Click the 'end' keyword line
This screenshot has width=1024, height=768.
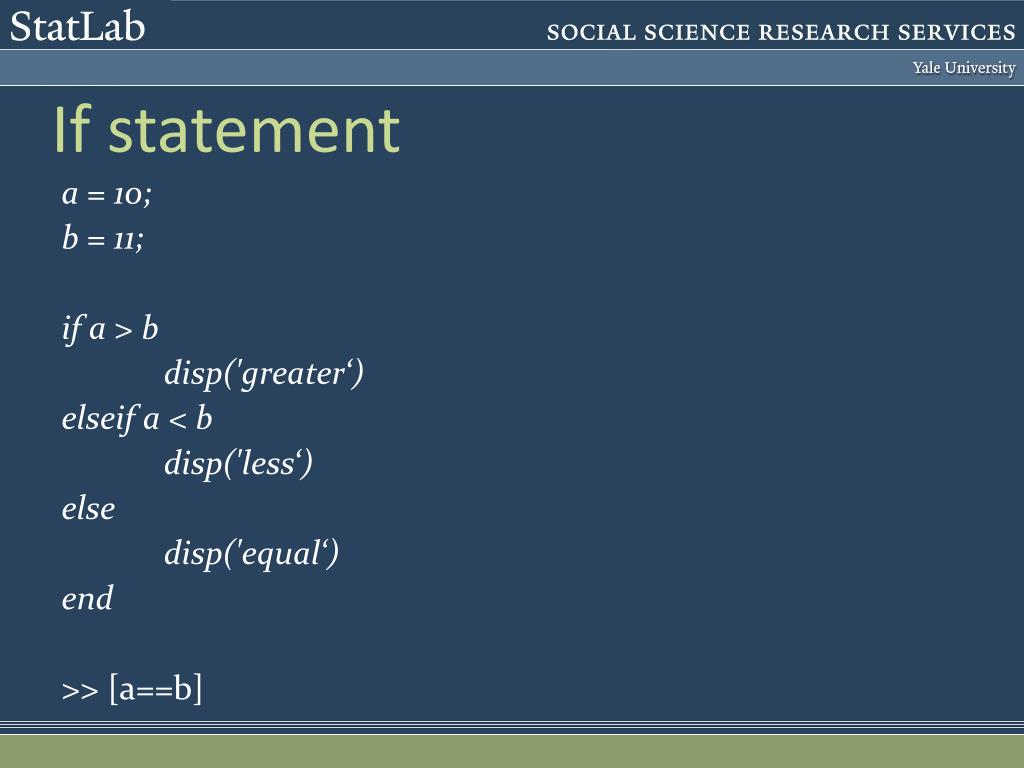88,598
